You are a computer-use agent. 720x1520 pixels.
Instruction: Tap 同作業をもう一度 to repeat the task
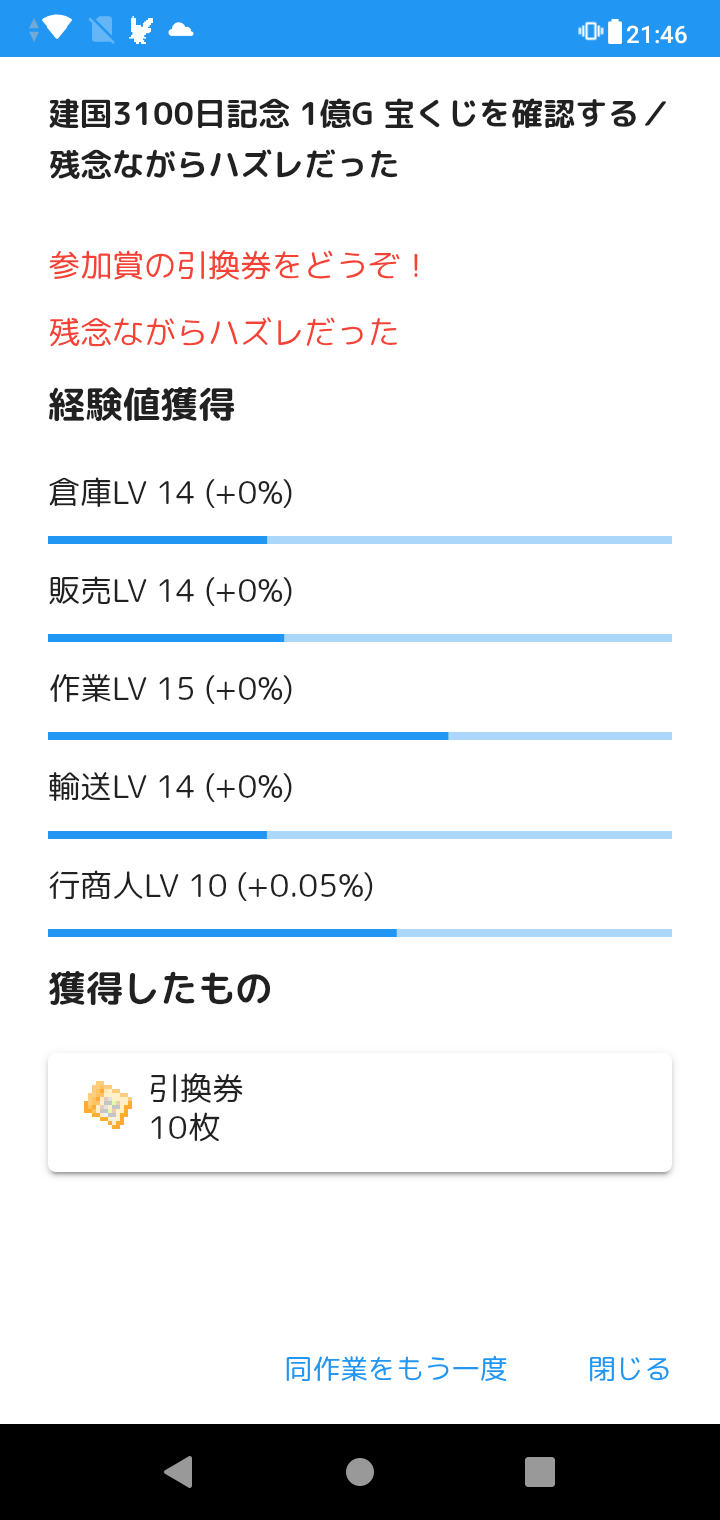click(x=396, y=1368)
